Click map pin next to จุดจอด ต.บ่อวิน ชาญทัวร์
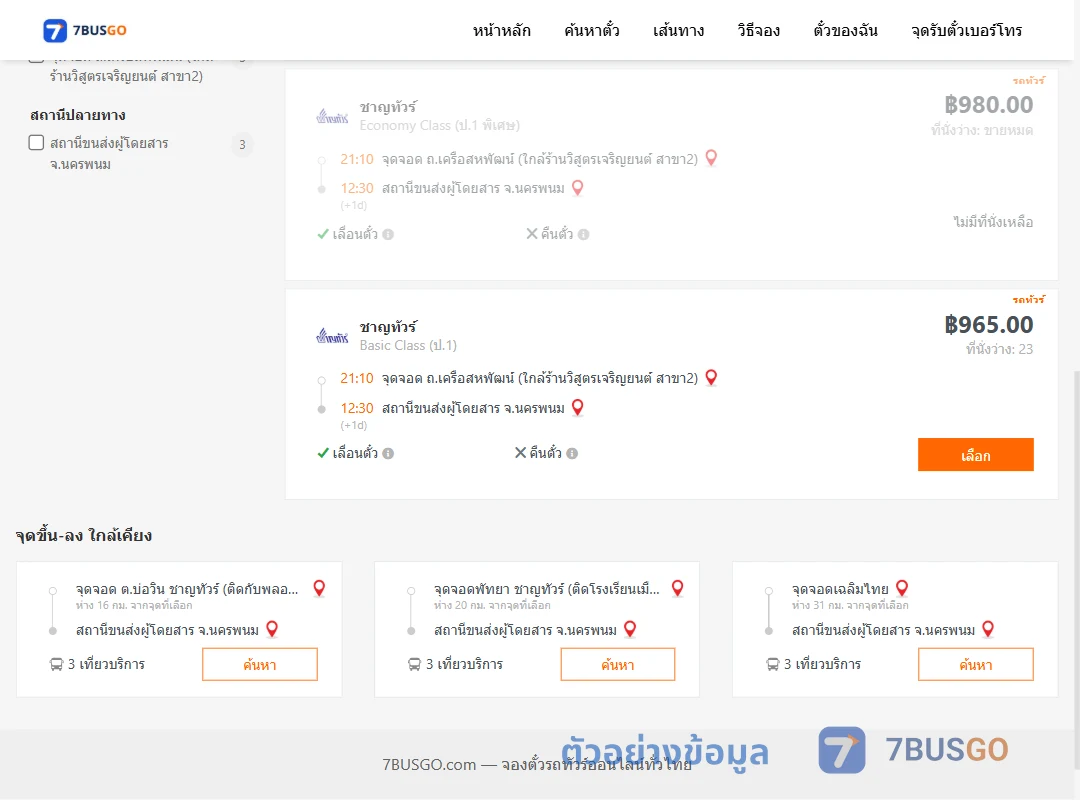Image resolution: width=1080 pixels, height=800 pixels. pos(319,588)
